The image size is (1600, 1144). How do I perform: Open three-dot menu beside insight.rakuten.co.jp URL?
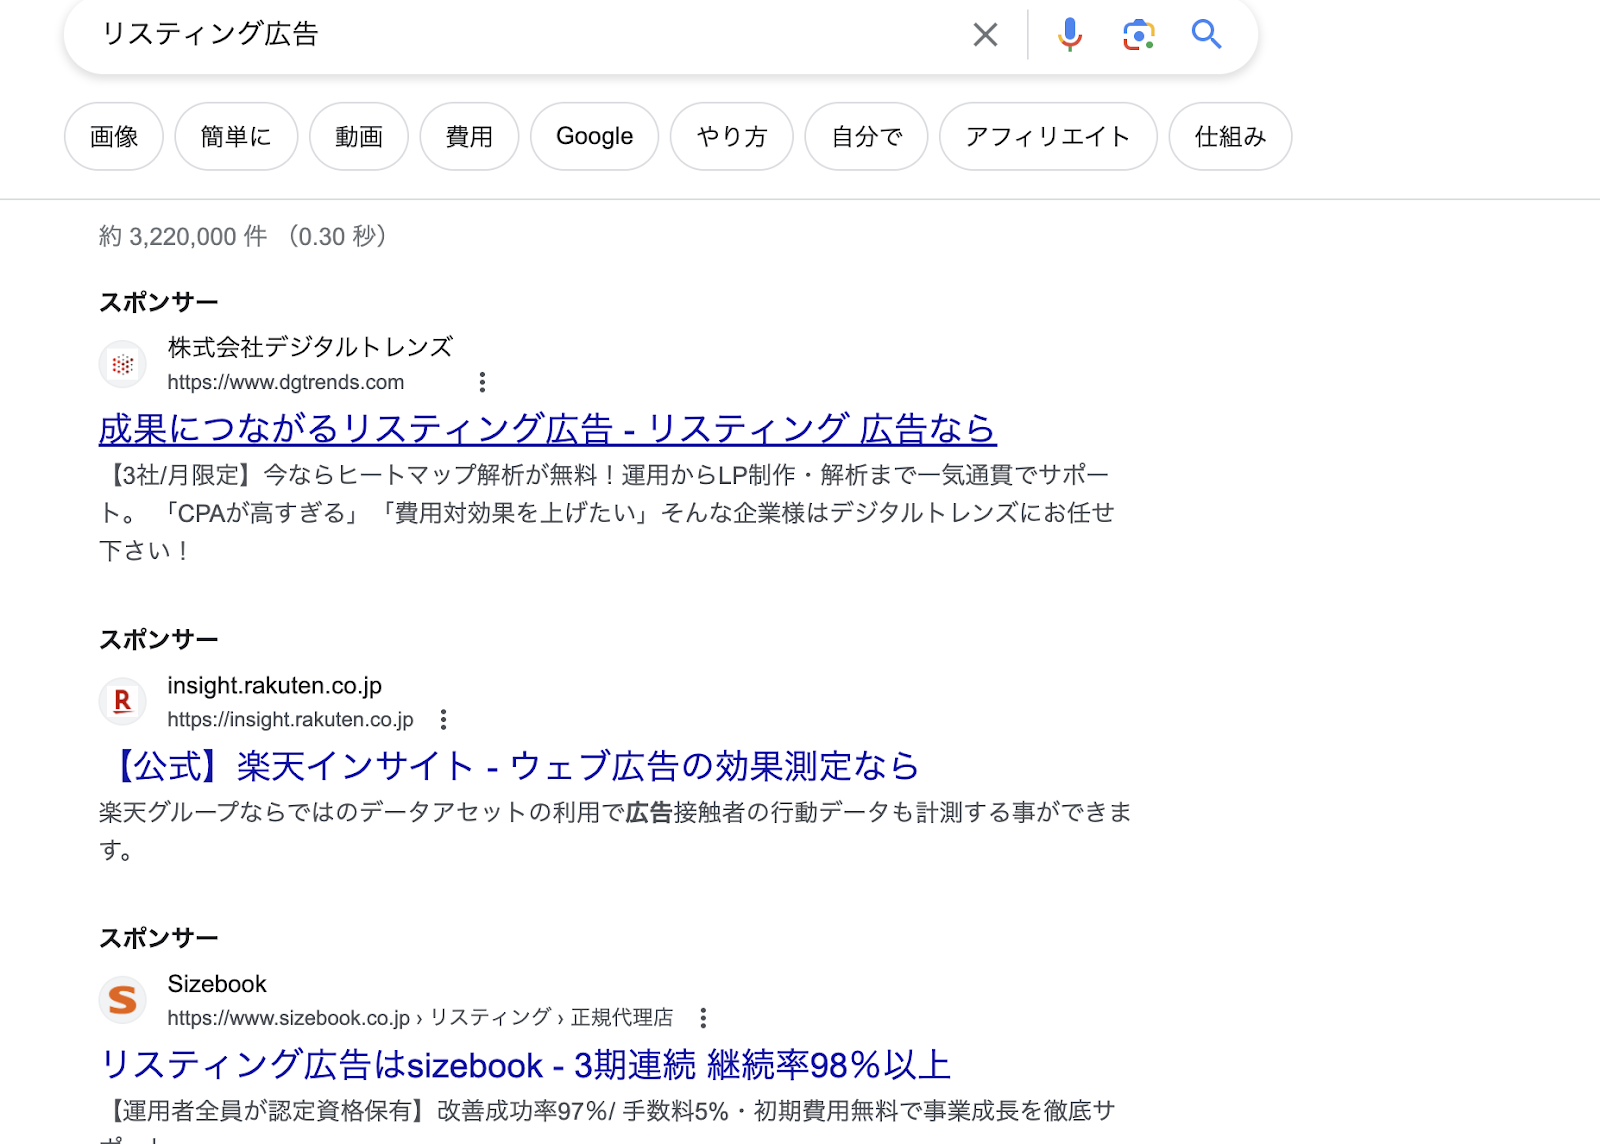pos(443,719)
